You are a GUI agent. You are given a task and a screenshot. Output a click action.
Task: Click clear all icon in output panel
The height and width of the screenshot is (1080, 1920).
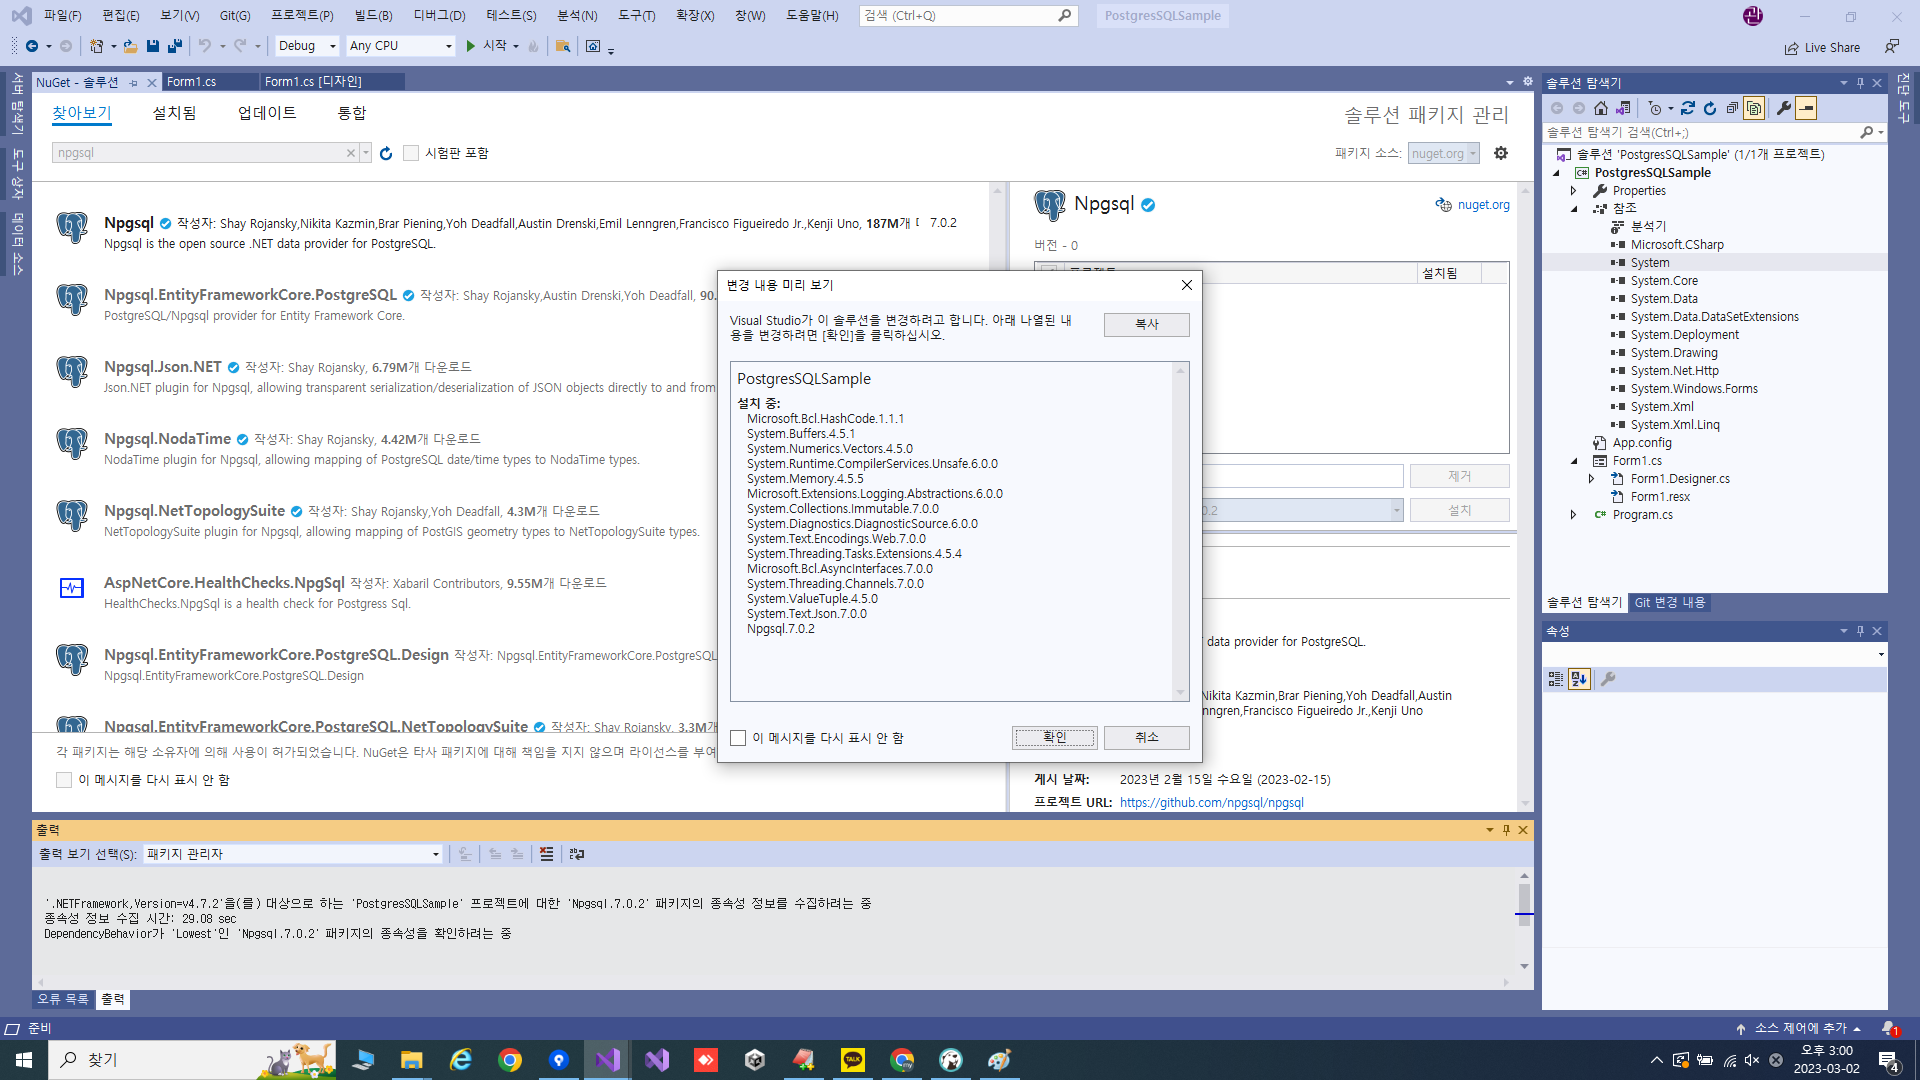point(546,854)
